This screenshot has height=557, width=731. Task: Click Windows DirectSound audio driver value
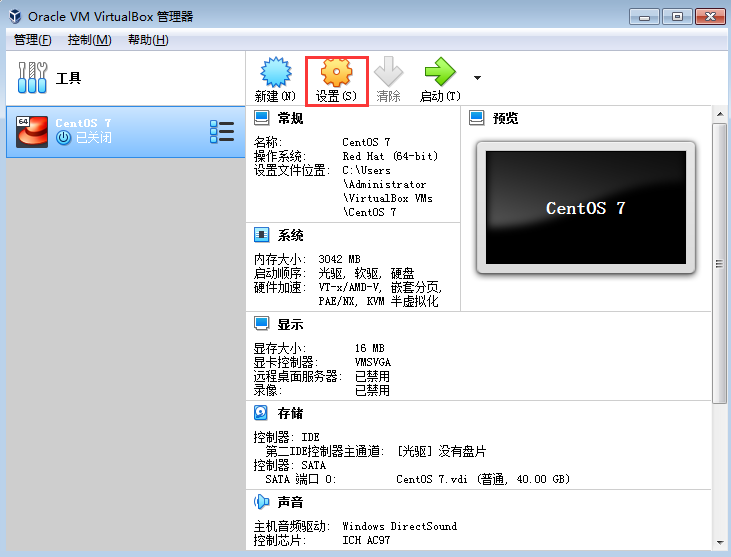(400, 526)
